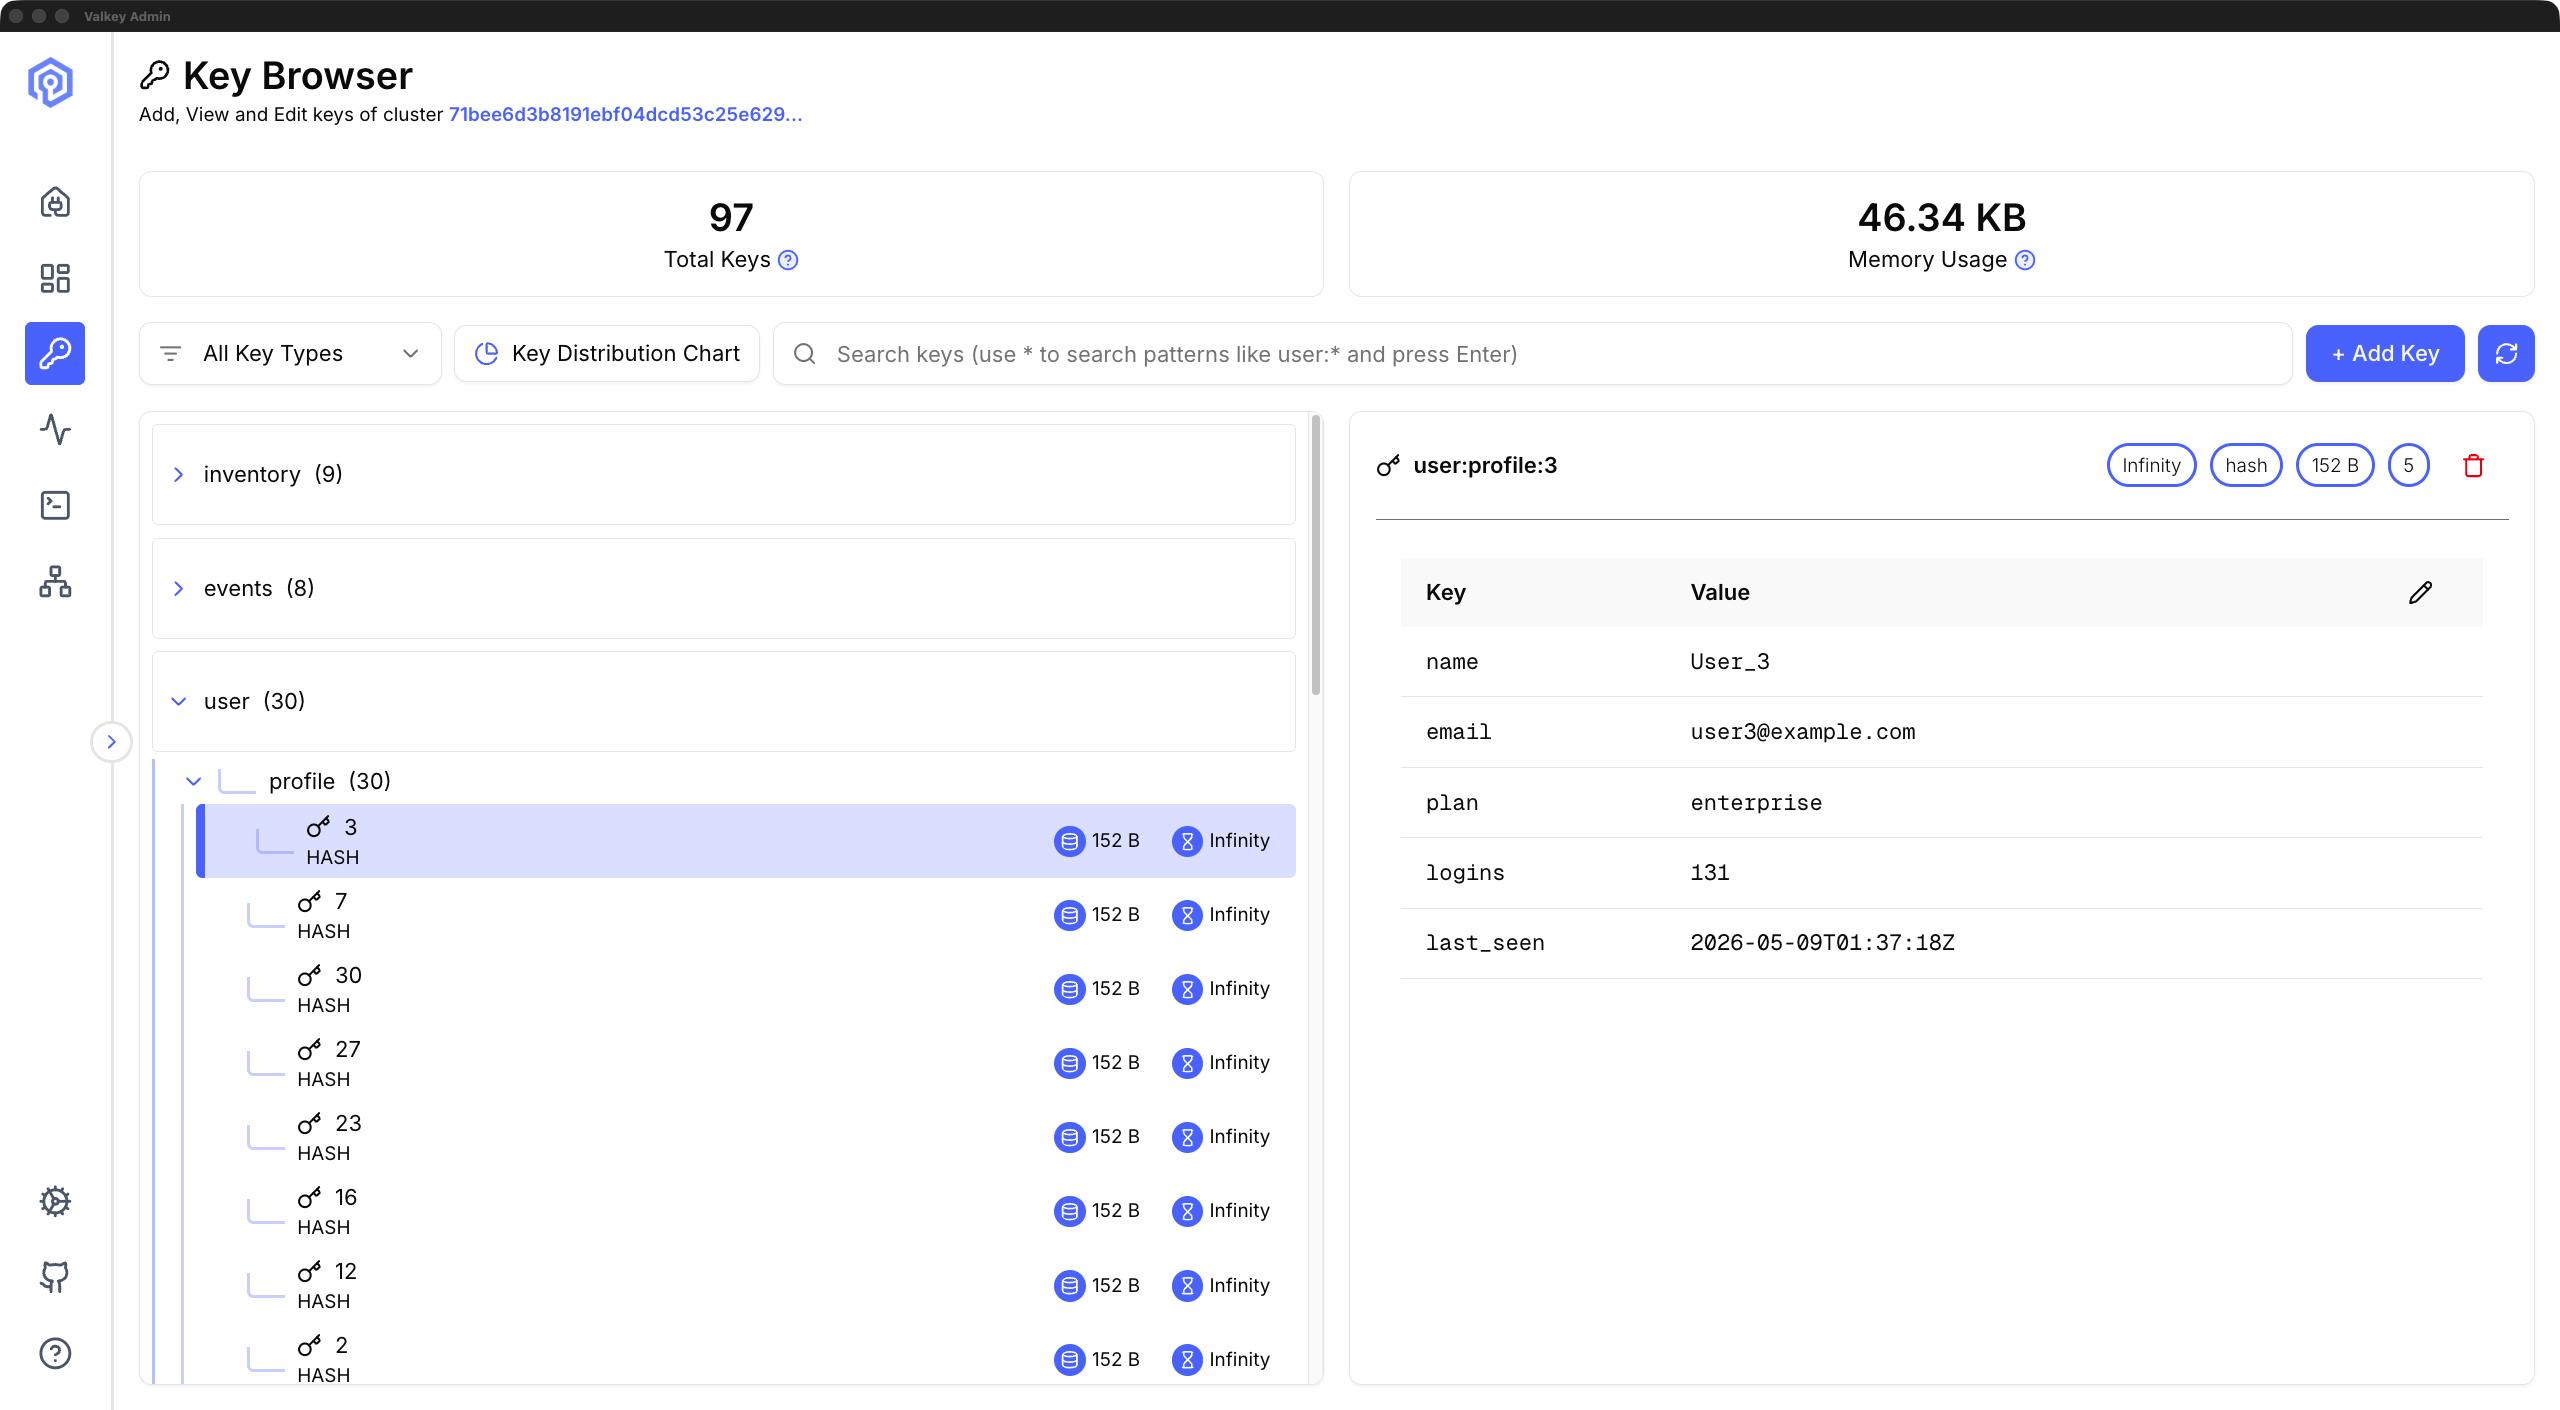
Task: Click the logins value 131
Action: [1710, 873]
